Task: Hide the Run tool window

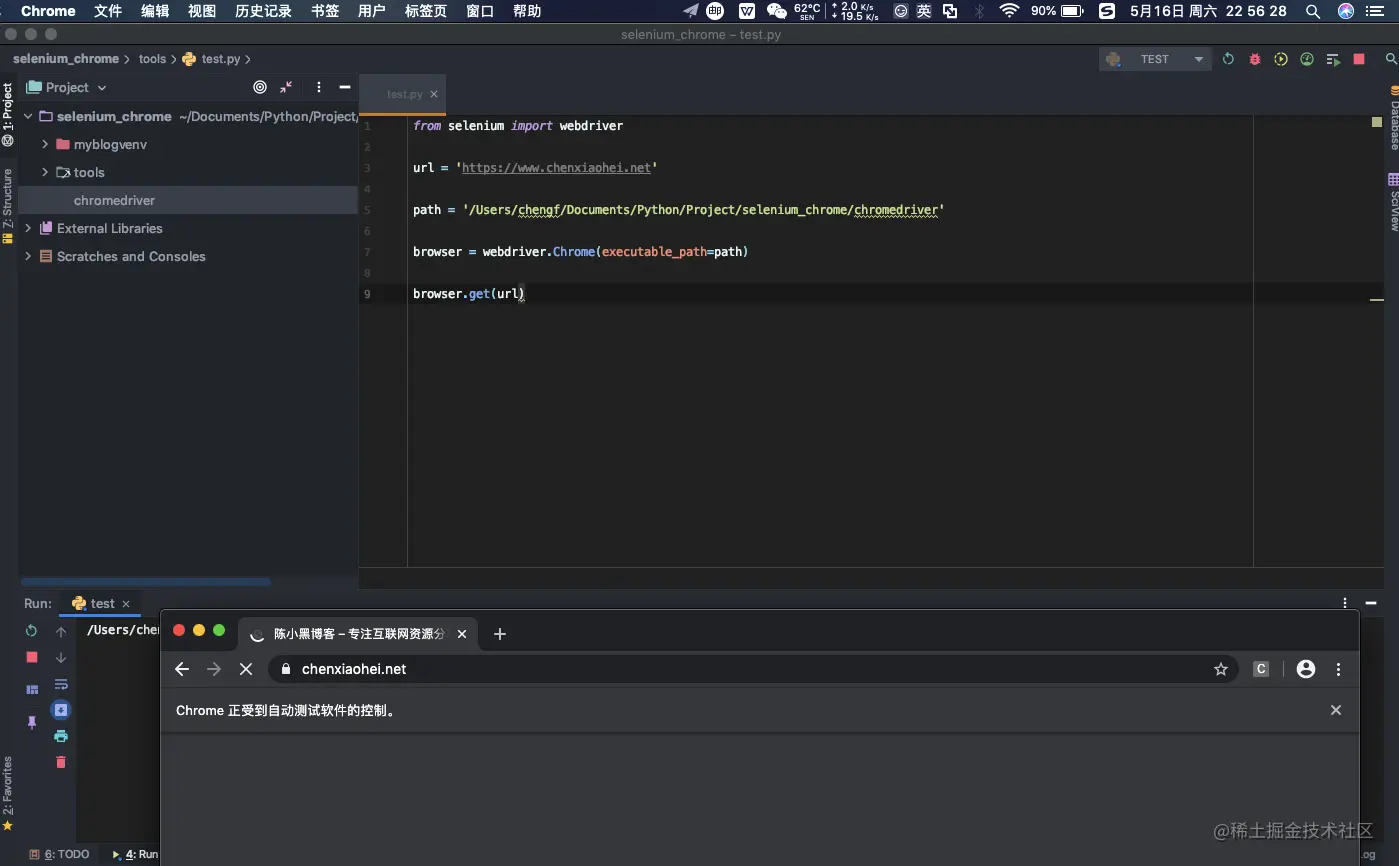Action: (x=1372, y=603)
